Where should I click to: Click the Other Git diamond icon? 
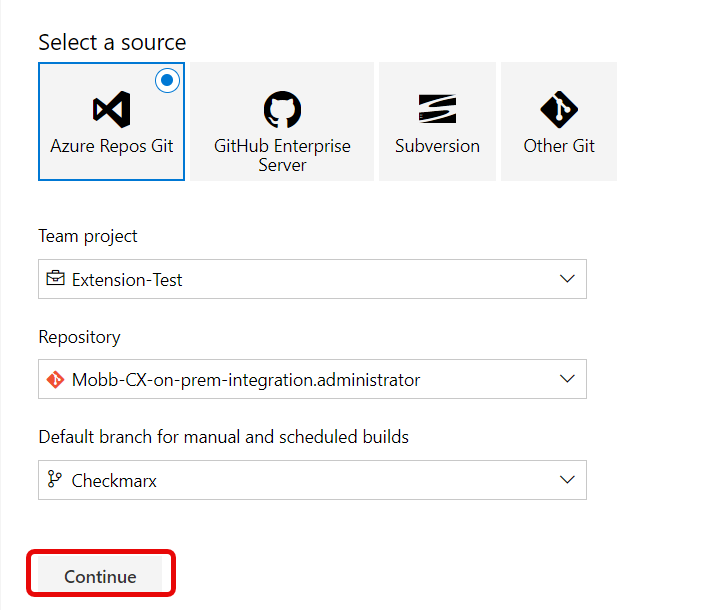coord(559,109)
